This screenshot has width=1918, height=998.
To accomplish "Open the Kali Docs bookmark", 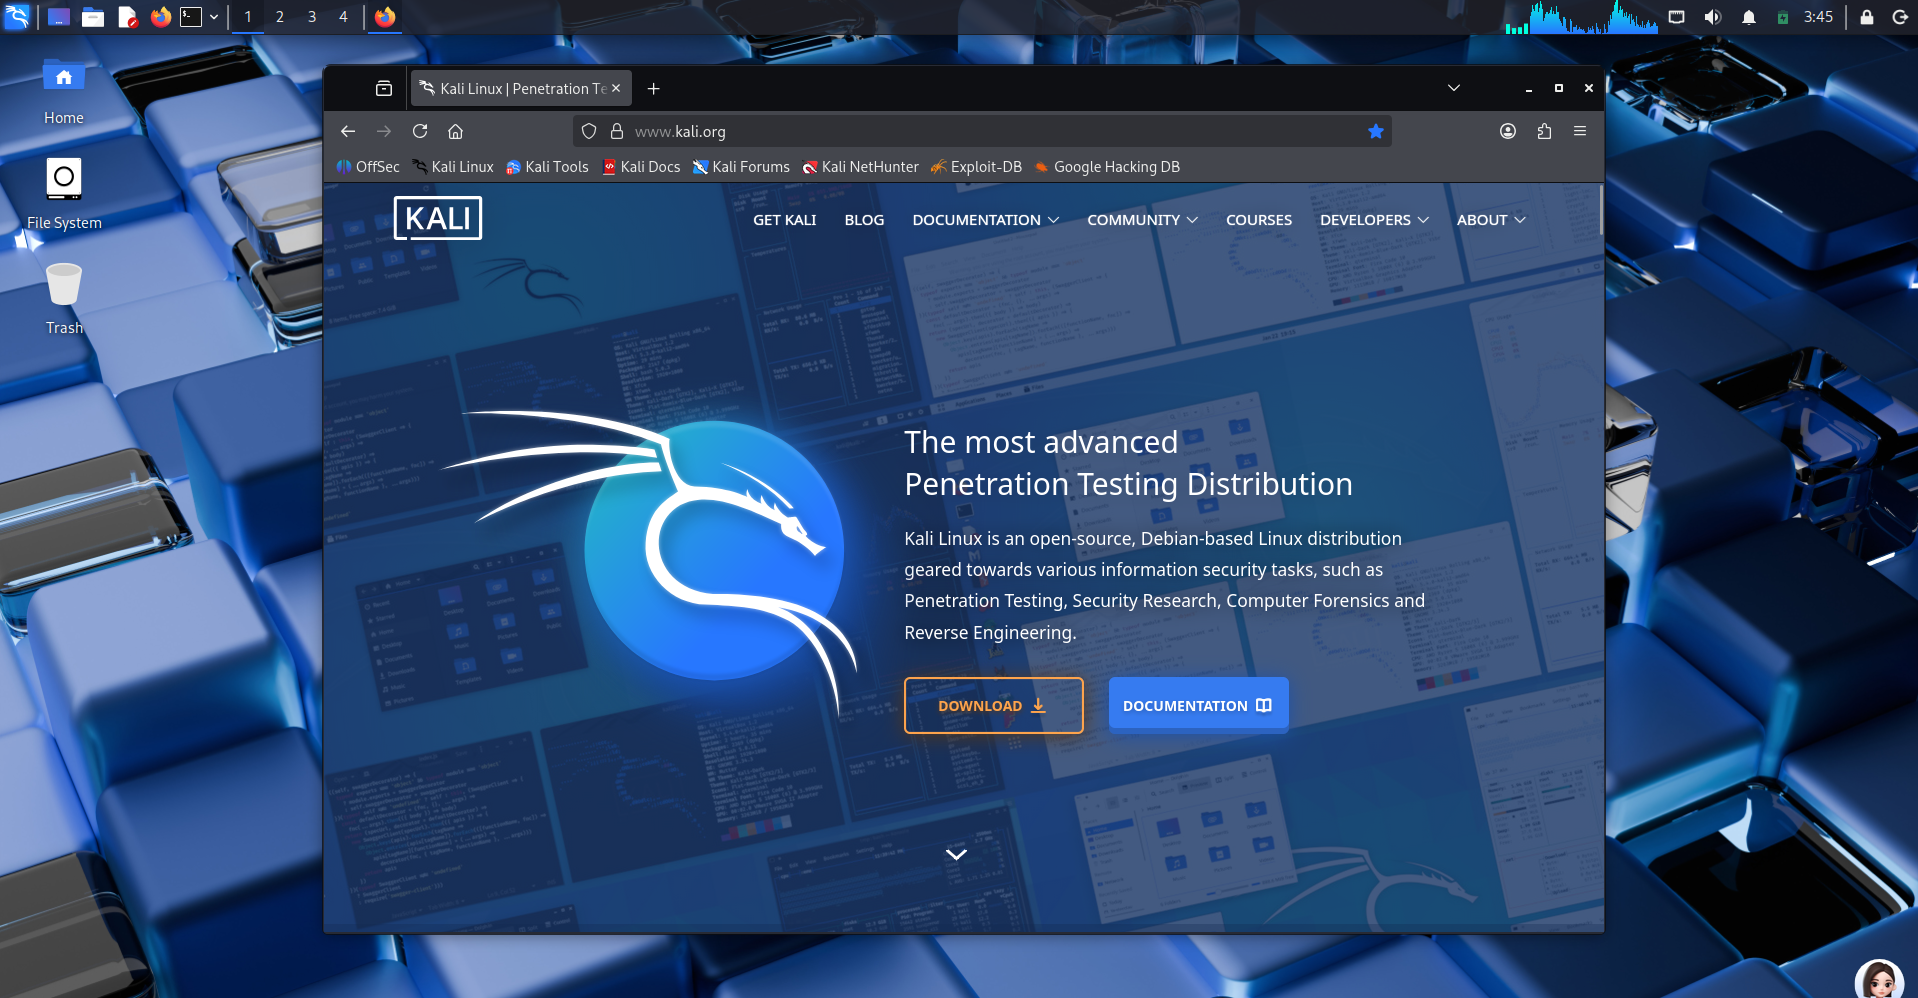I will [x=641, y=167].
